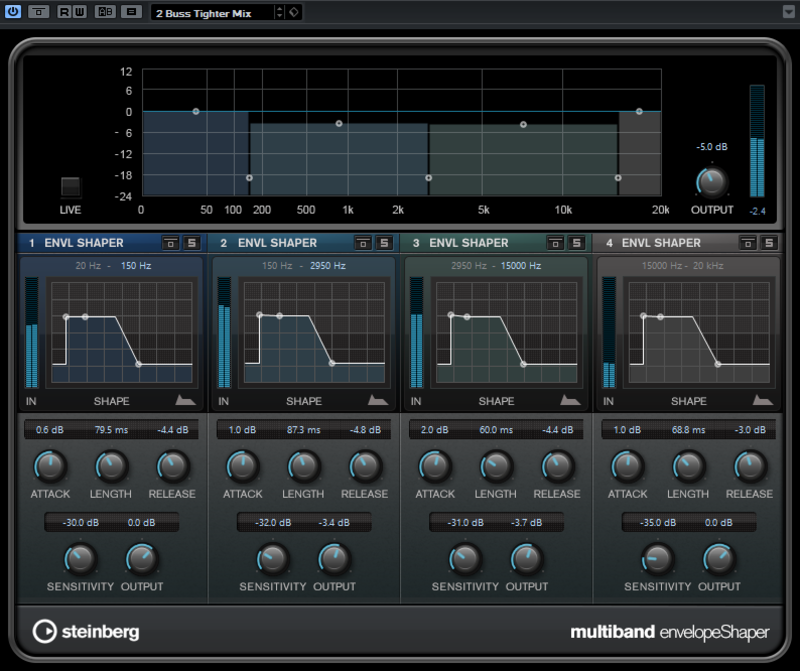Toggle the plug-in power button

point(13,11)
